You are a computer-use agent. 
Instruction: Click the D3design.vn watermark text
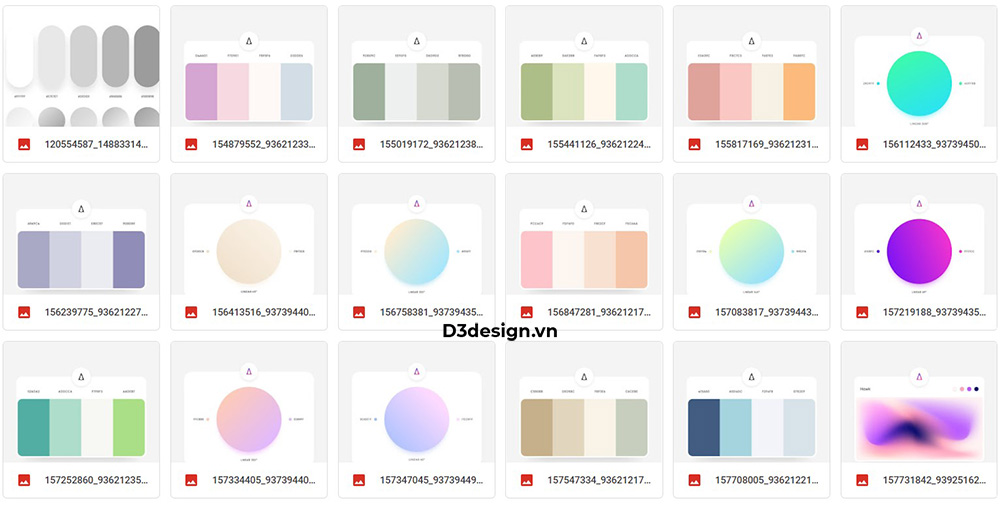coord(500,331)
